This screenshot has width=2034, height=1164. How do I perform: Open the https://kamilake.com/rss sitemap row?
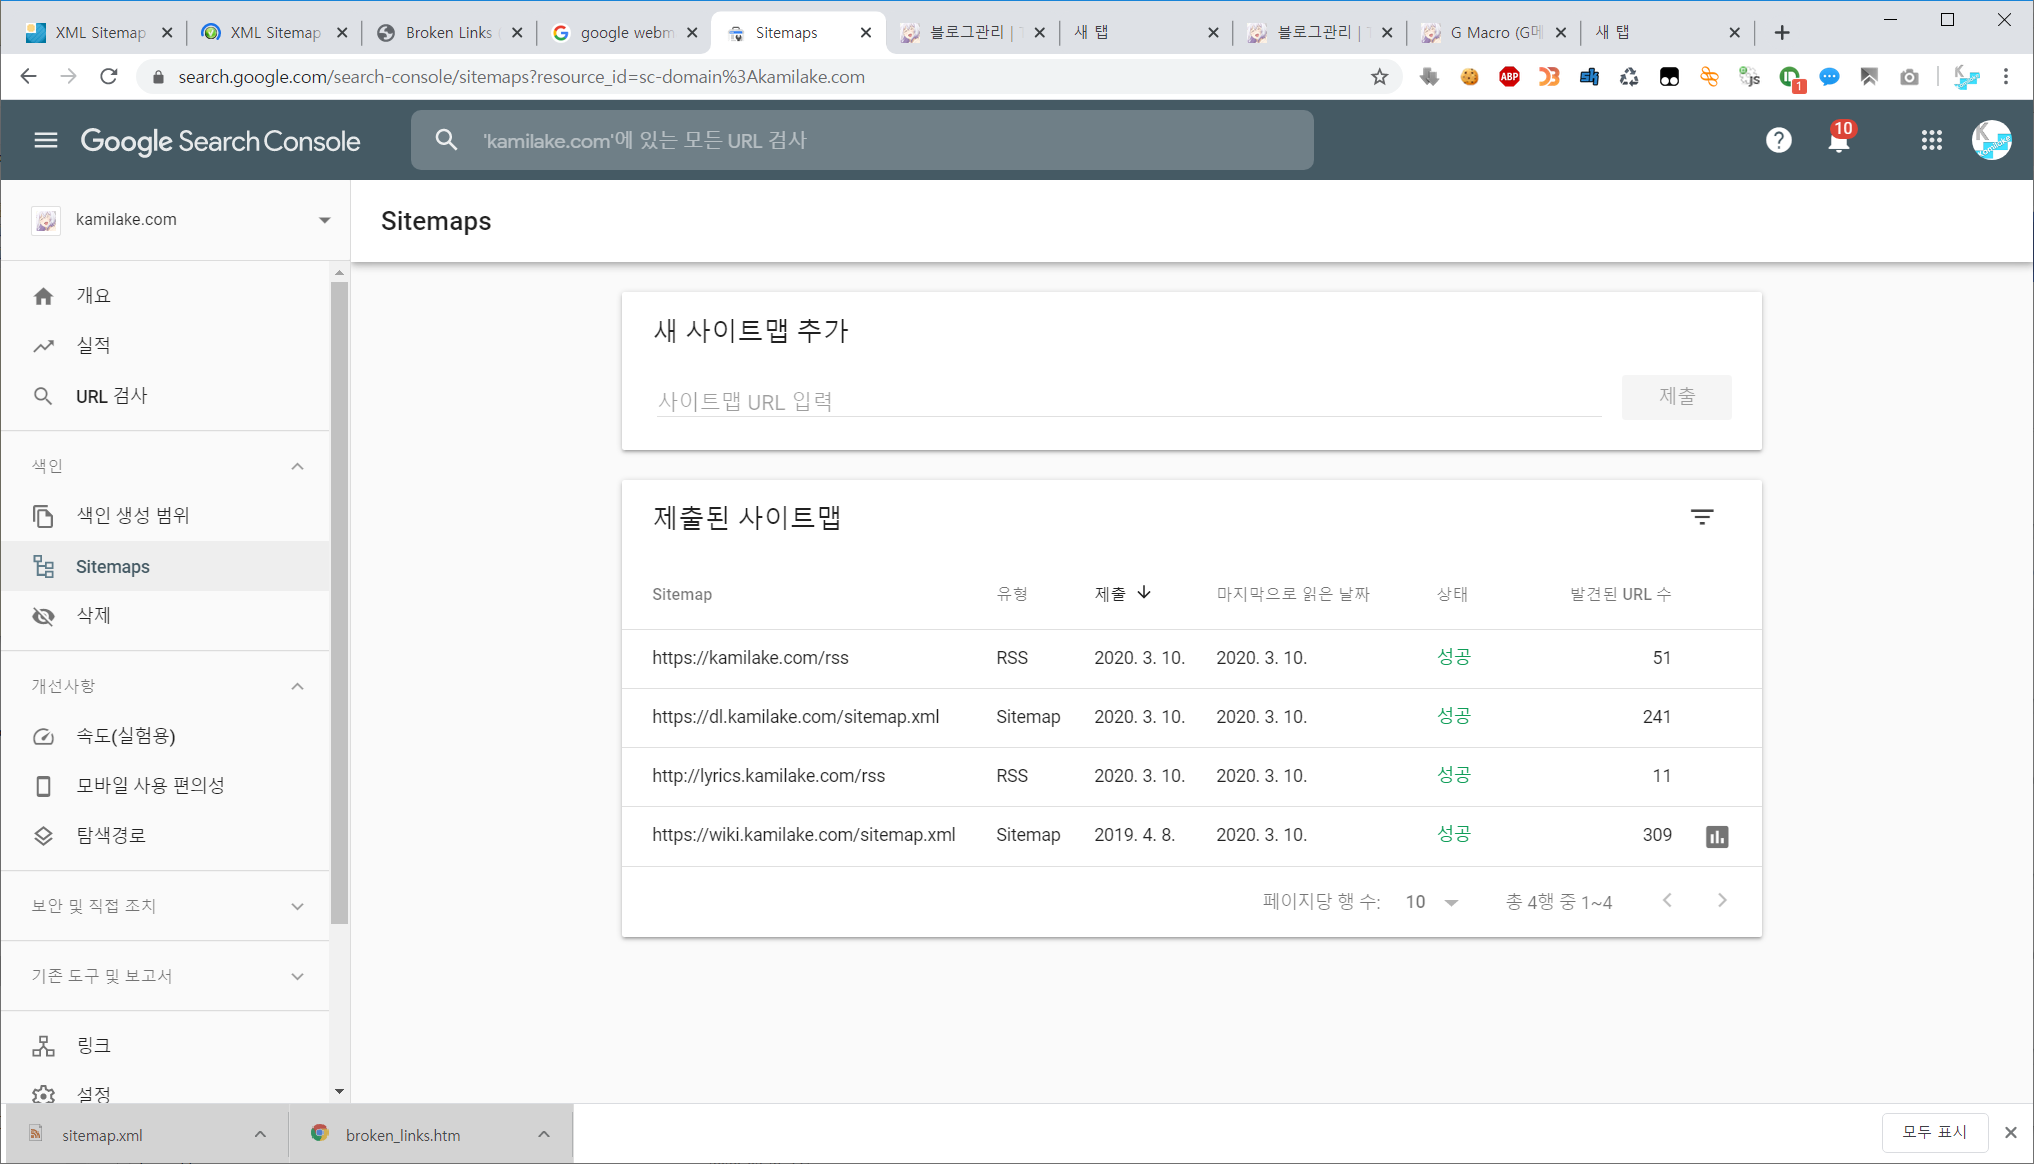click(750, 658)
